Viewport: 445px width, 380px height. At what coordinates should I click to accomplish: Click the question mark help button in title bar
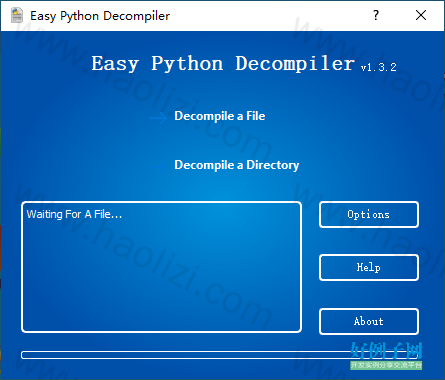(376, 15)
